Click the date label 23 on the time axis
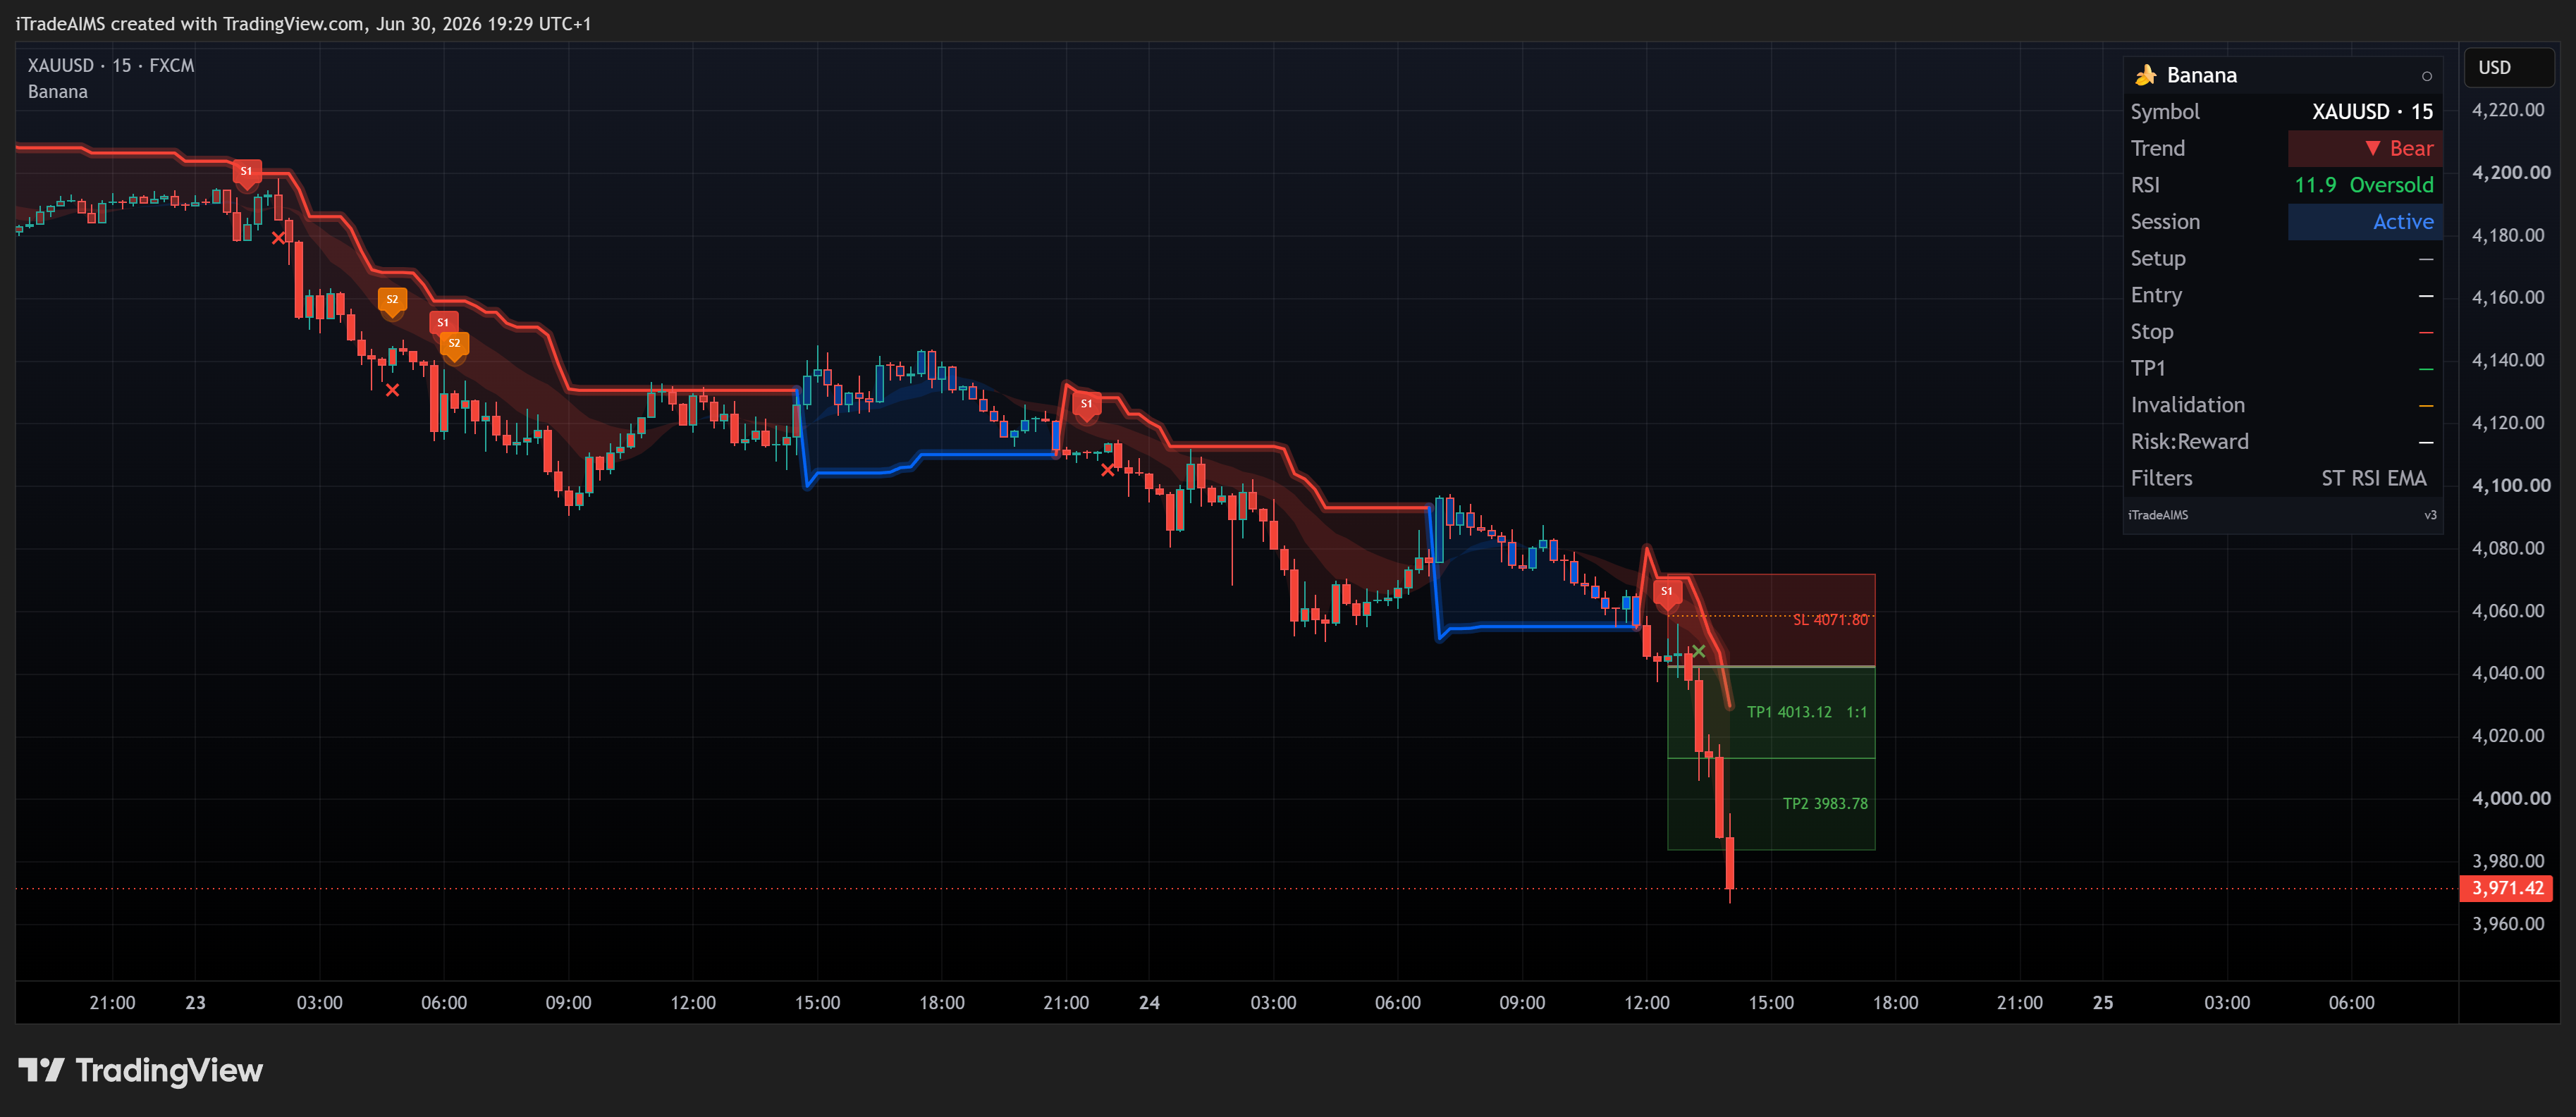 click(x=195, y=1002)
